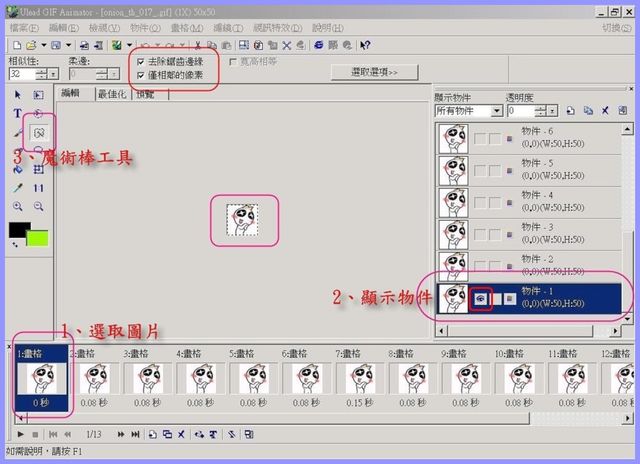640x464 pixels.
Task: Open the 相似性 value dropdown arrow
Action: tap(53, 74)
